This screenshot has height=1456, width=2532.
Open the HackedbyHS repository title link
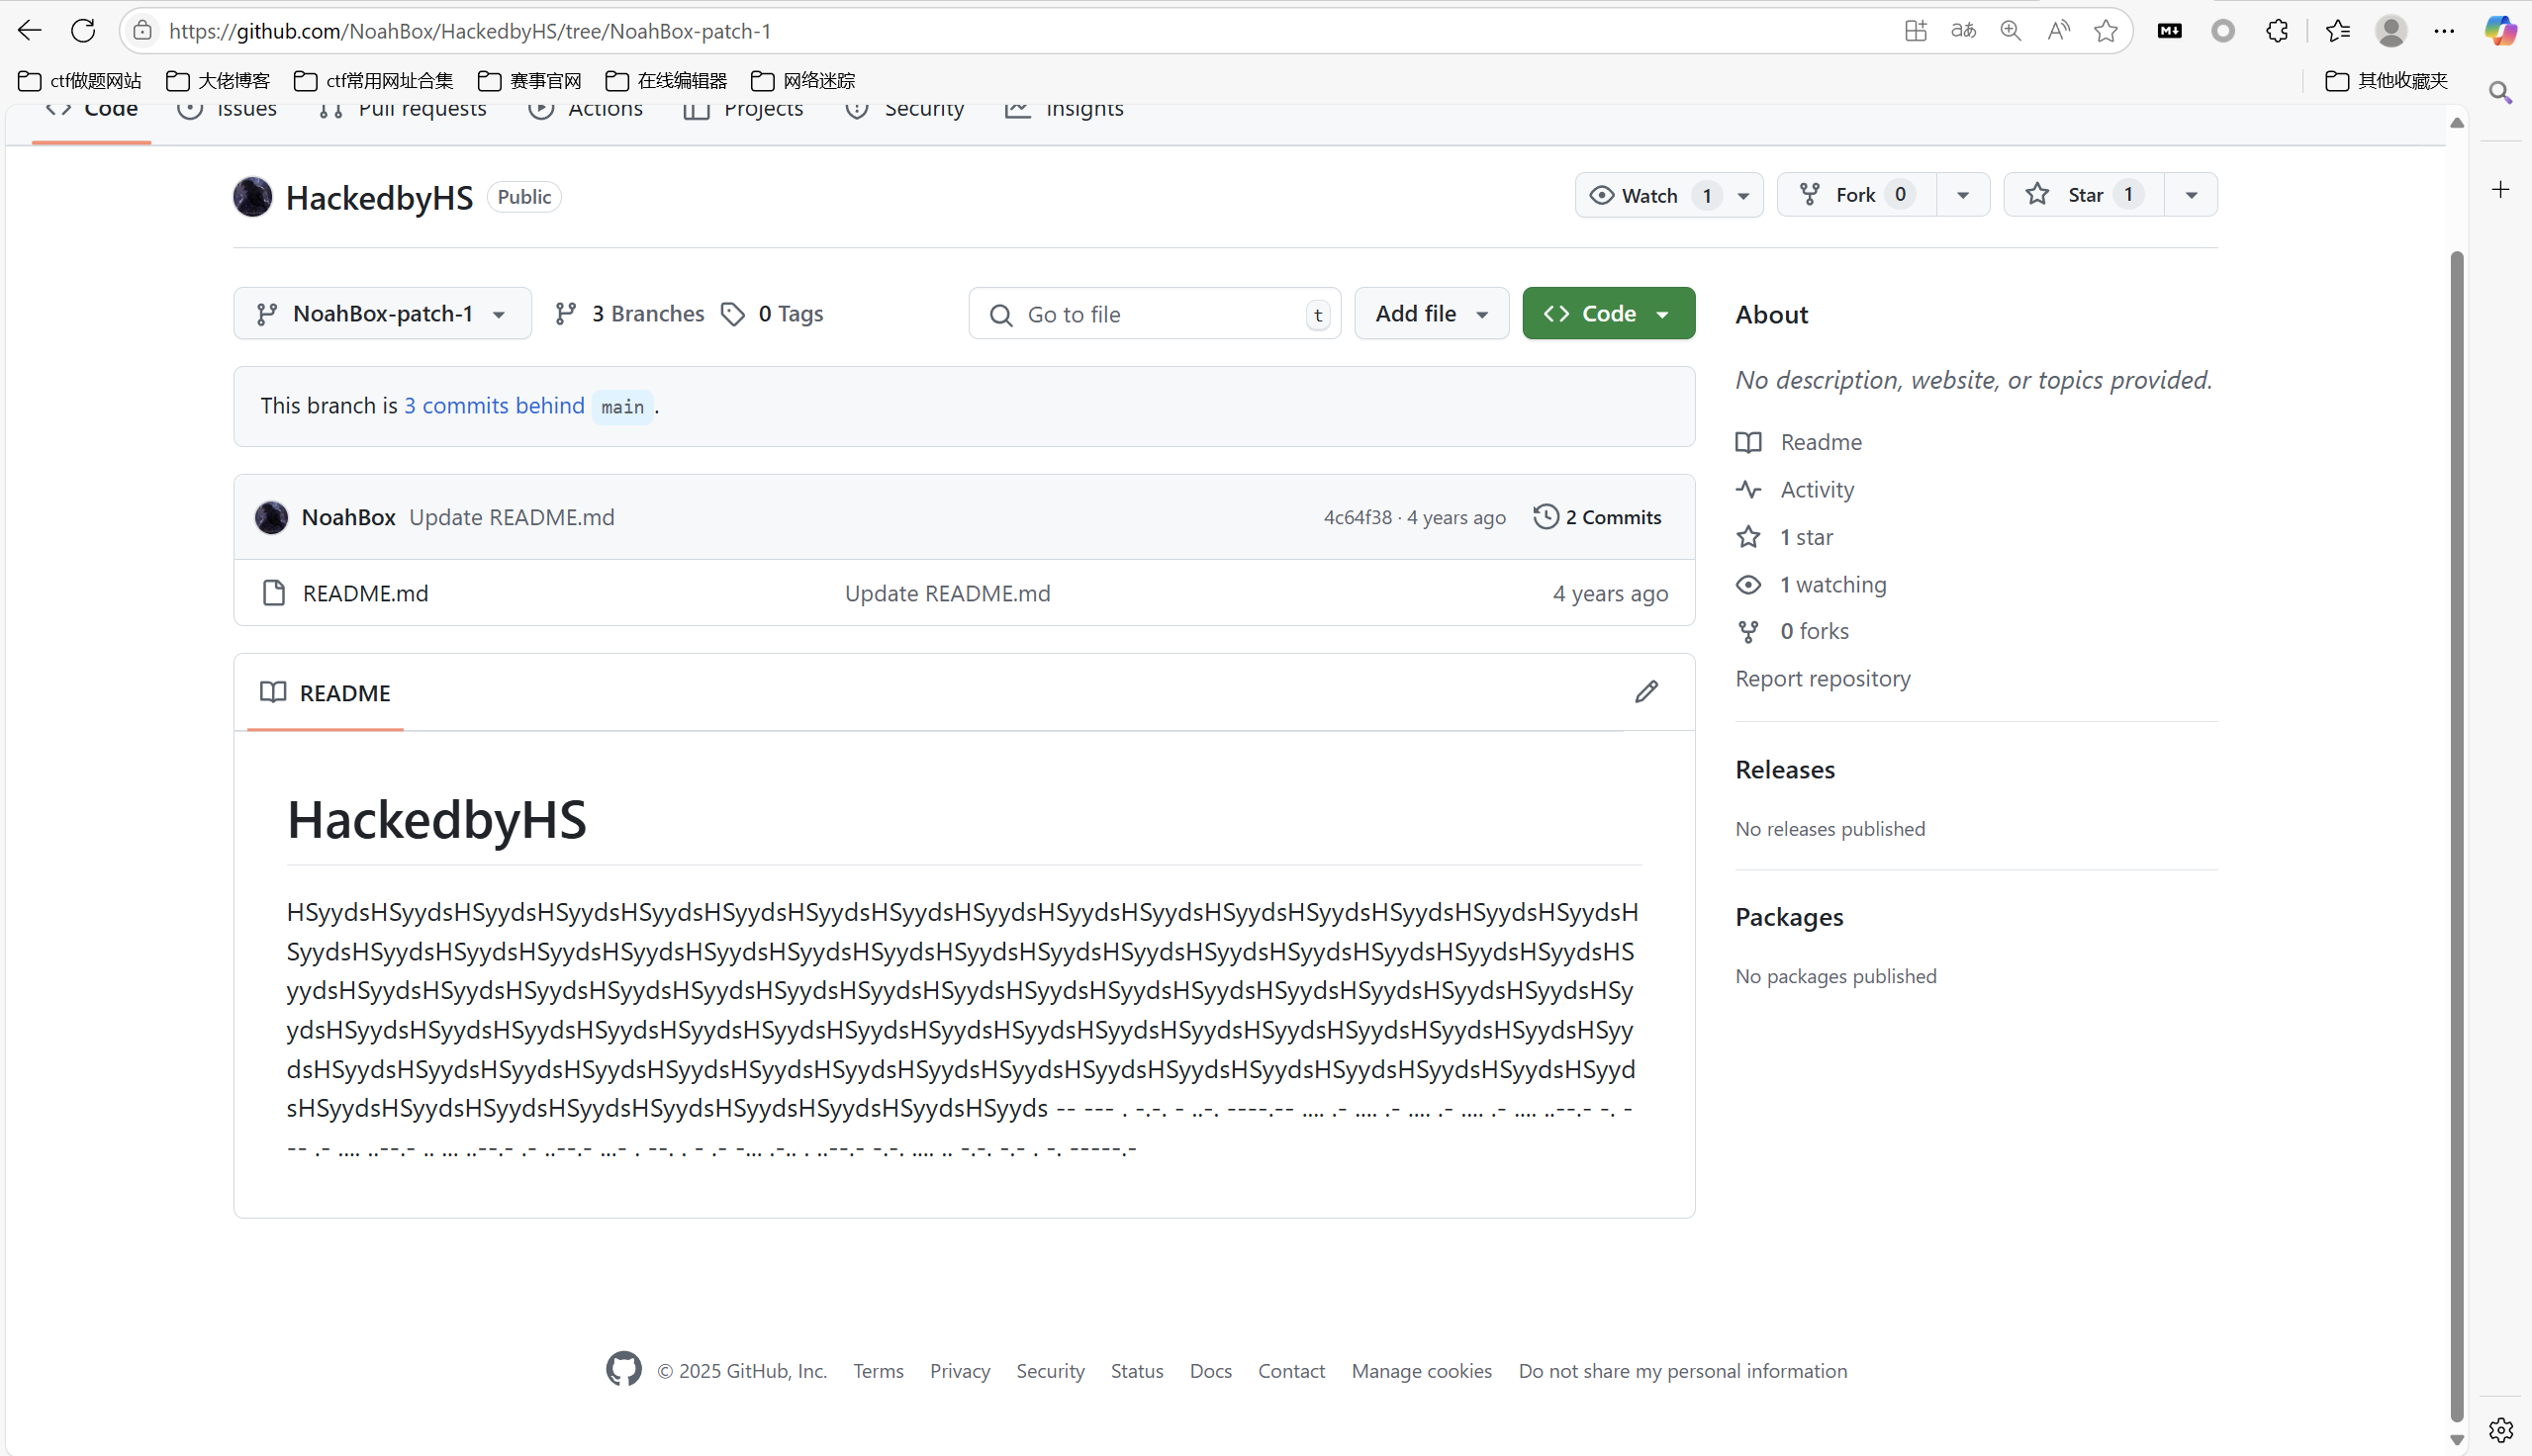coord(379,197)
